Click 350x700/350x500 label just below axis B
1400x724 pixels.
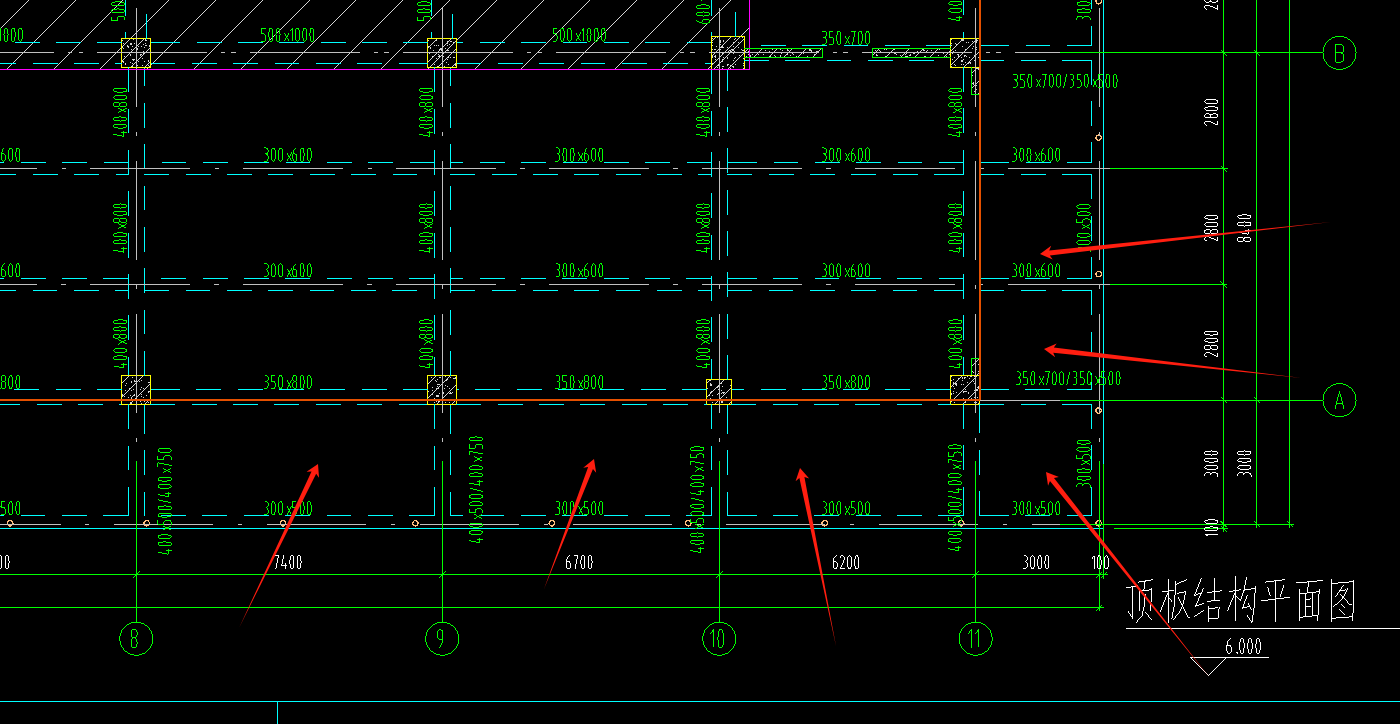(1065, 81)
